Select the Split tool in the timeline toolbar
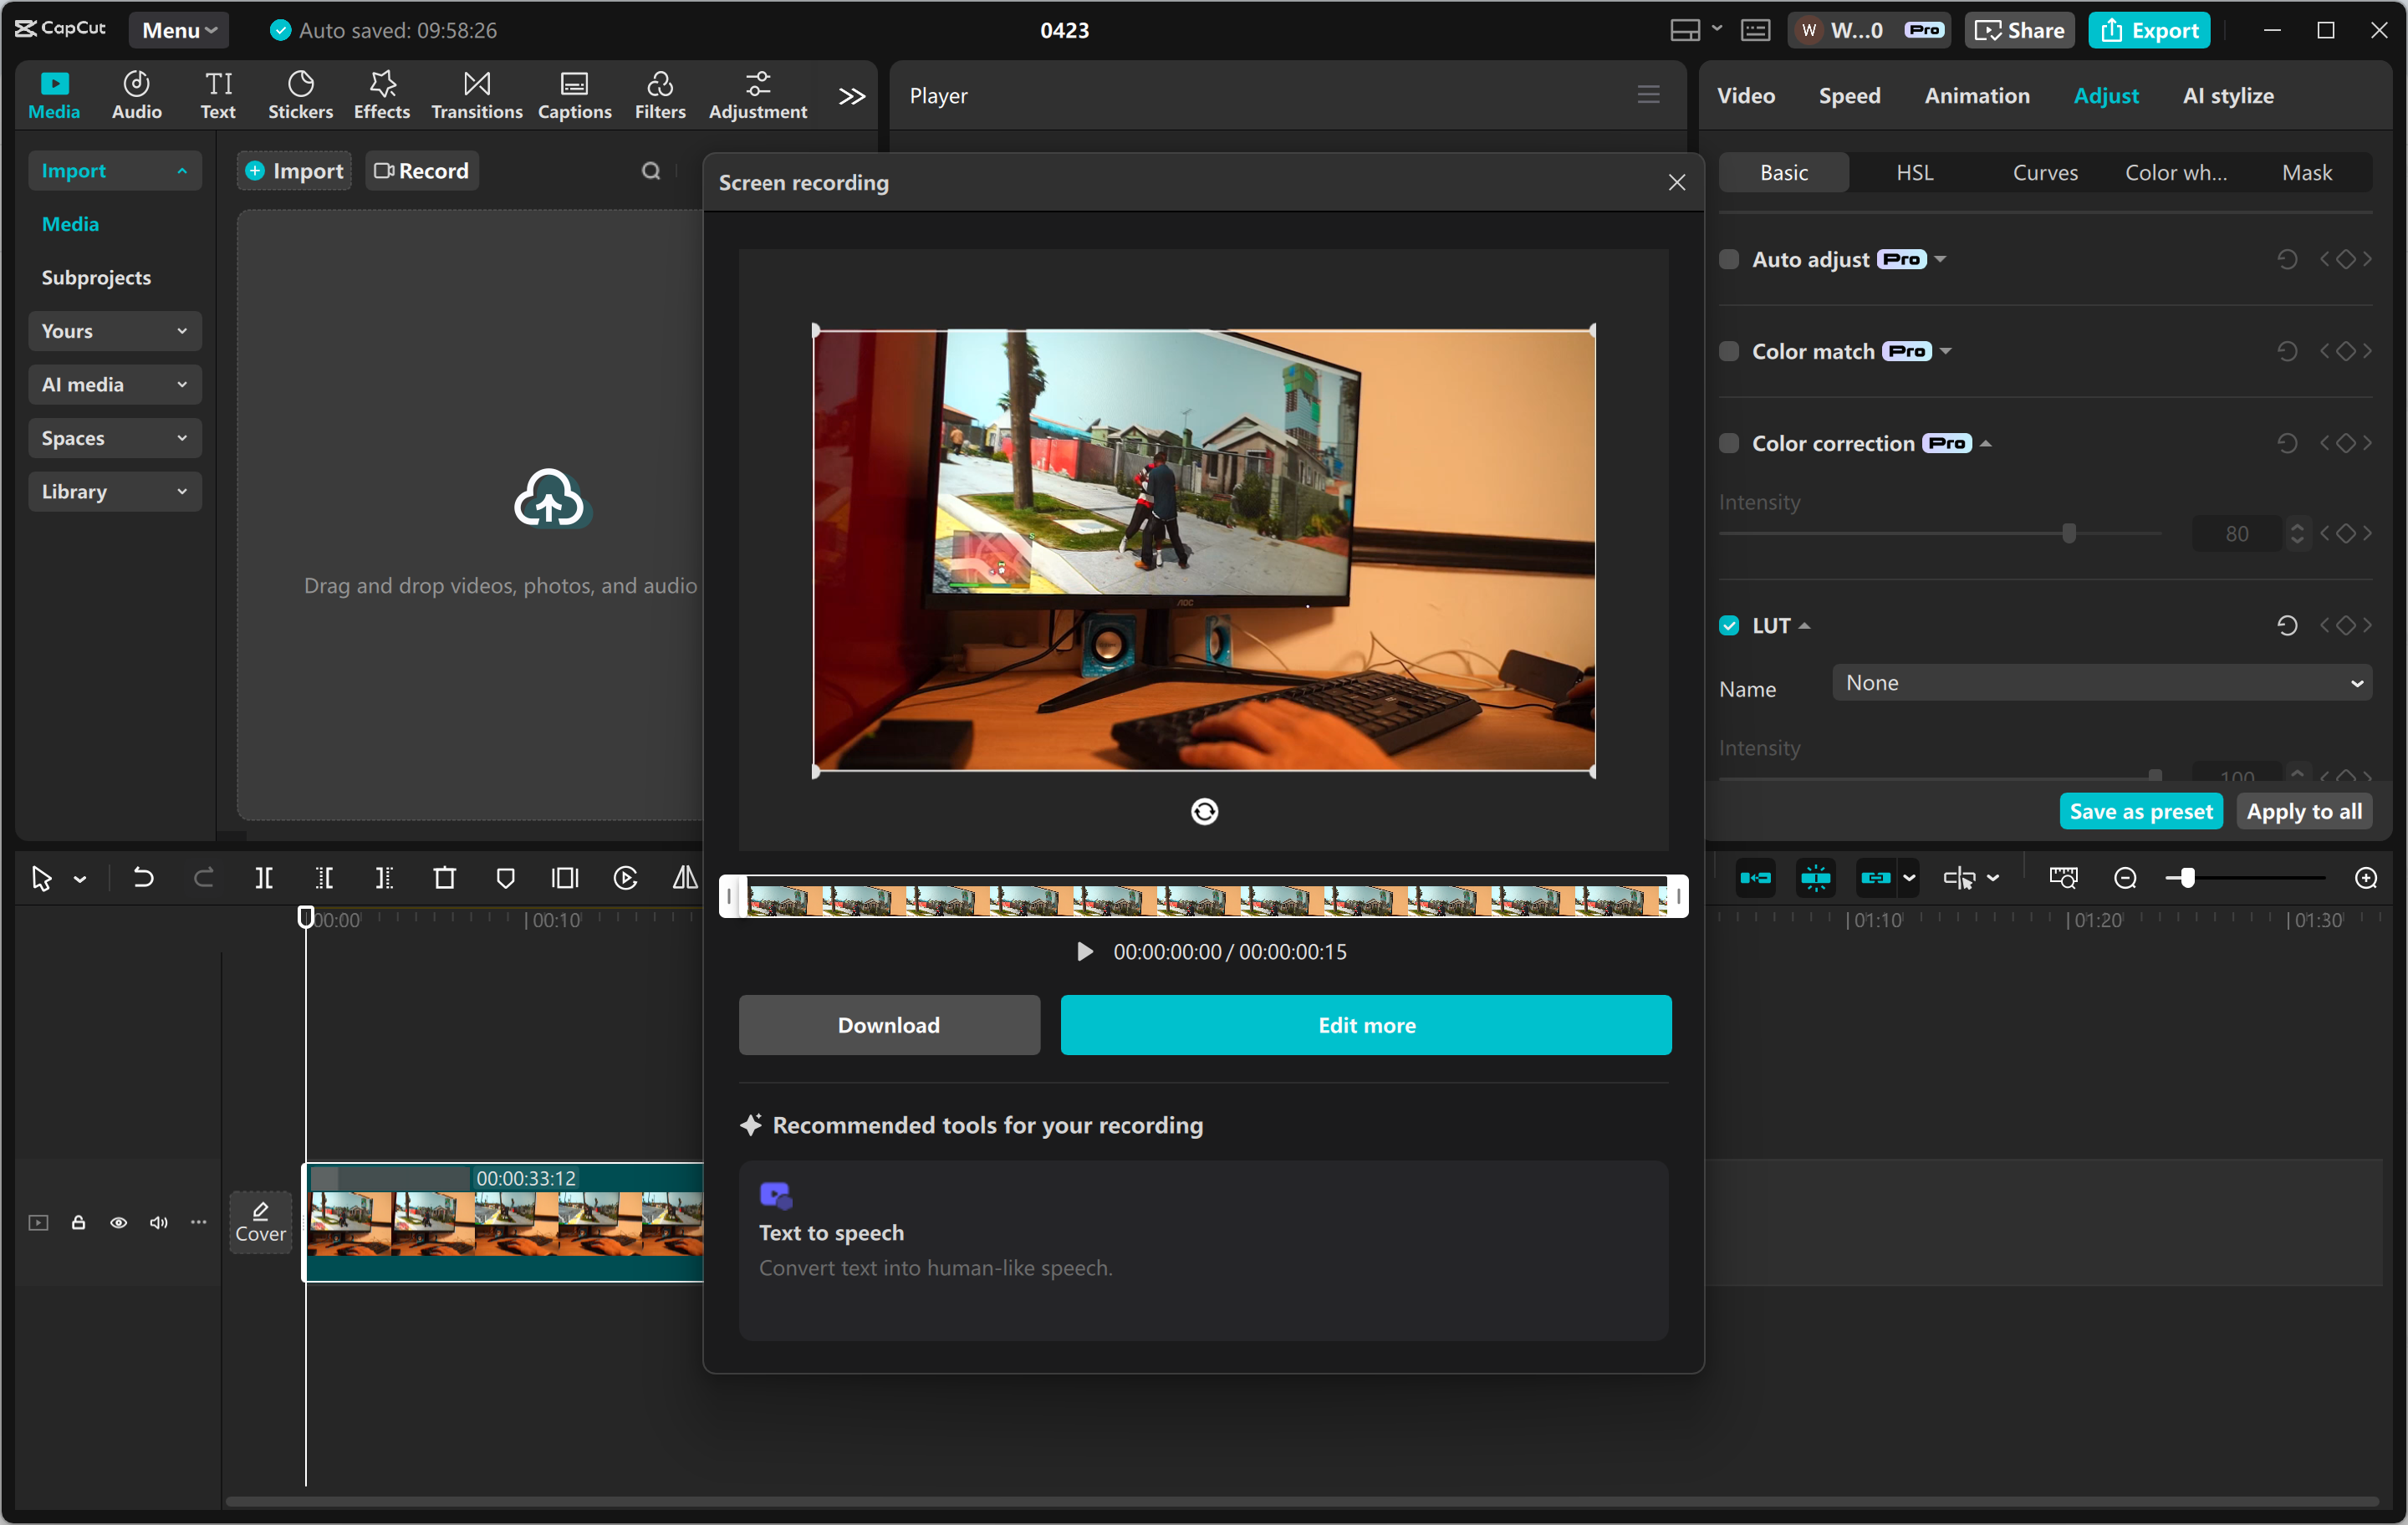 click(x=265, y=878)
